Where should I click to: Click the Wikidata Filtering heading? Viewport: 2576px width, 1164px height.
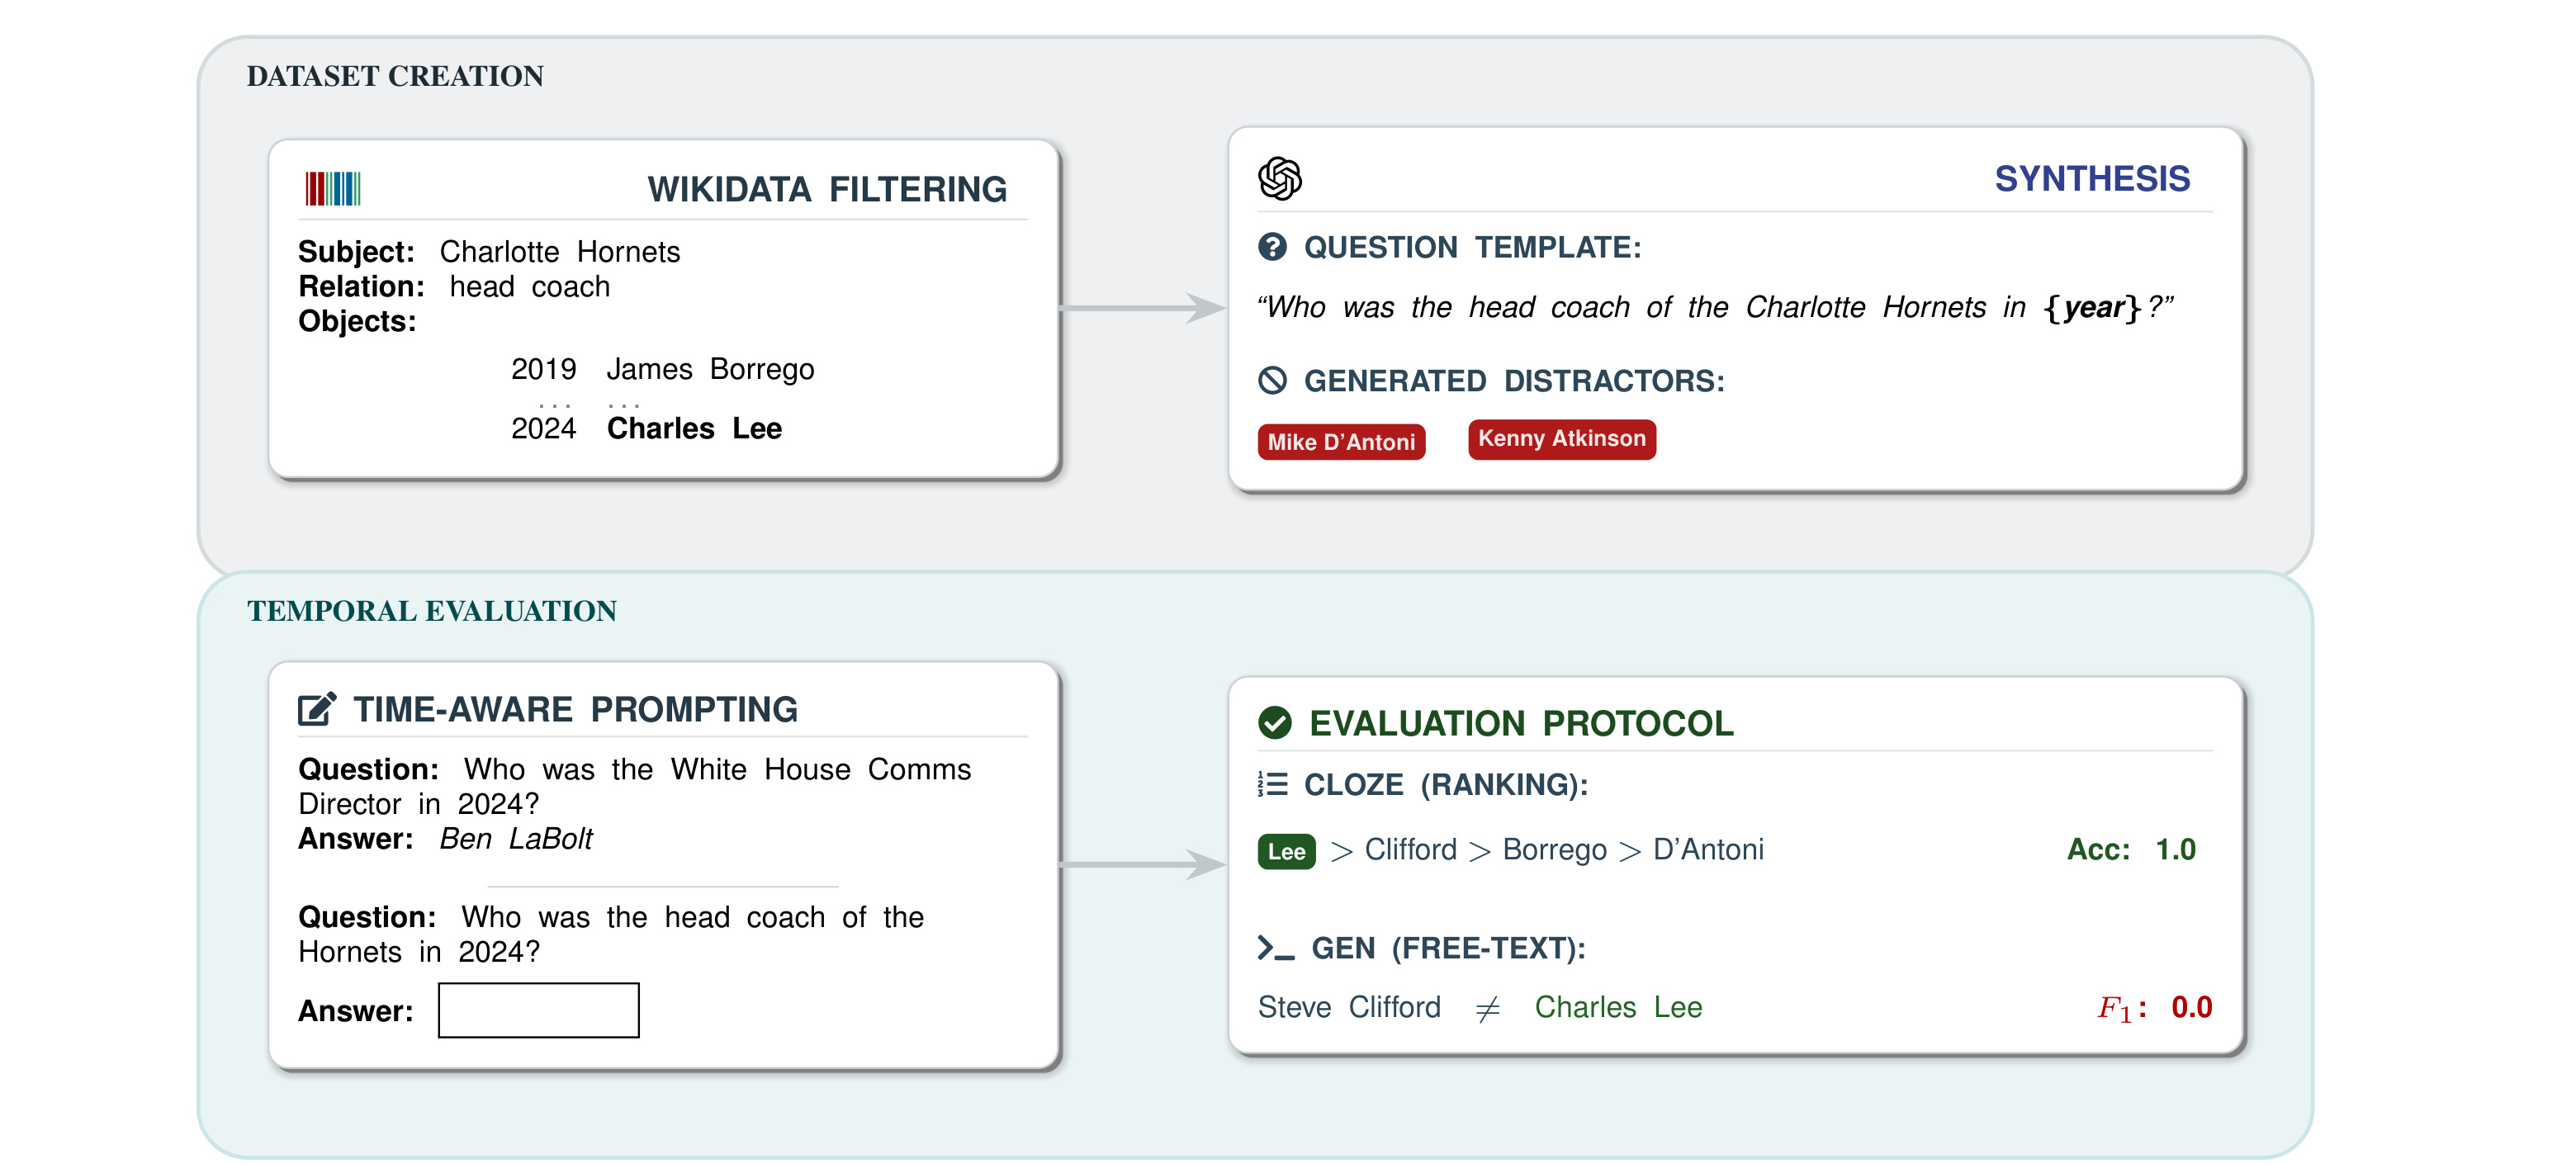pos(826,189)
